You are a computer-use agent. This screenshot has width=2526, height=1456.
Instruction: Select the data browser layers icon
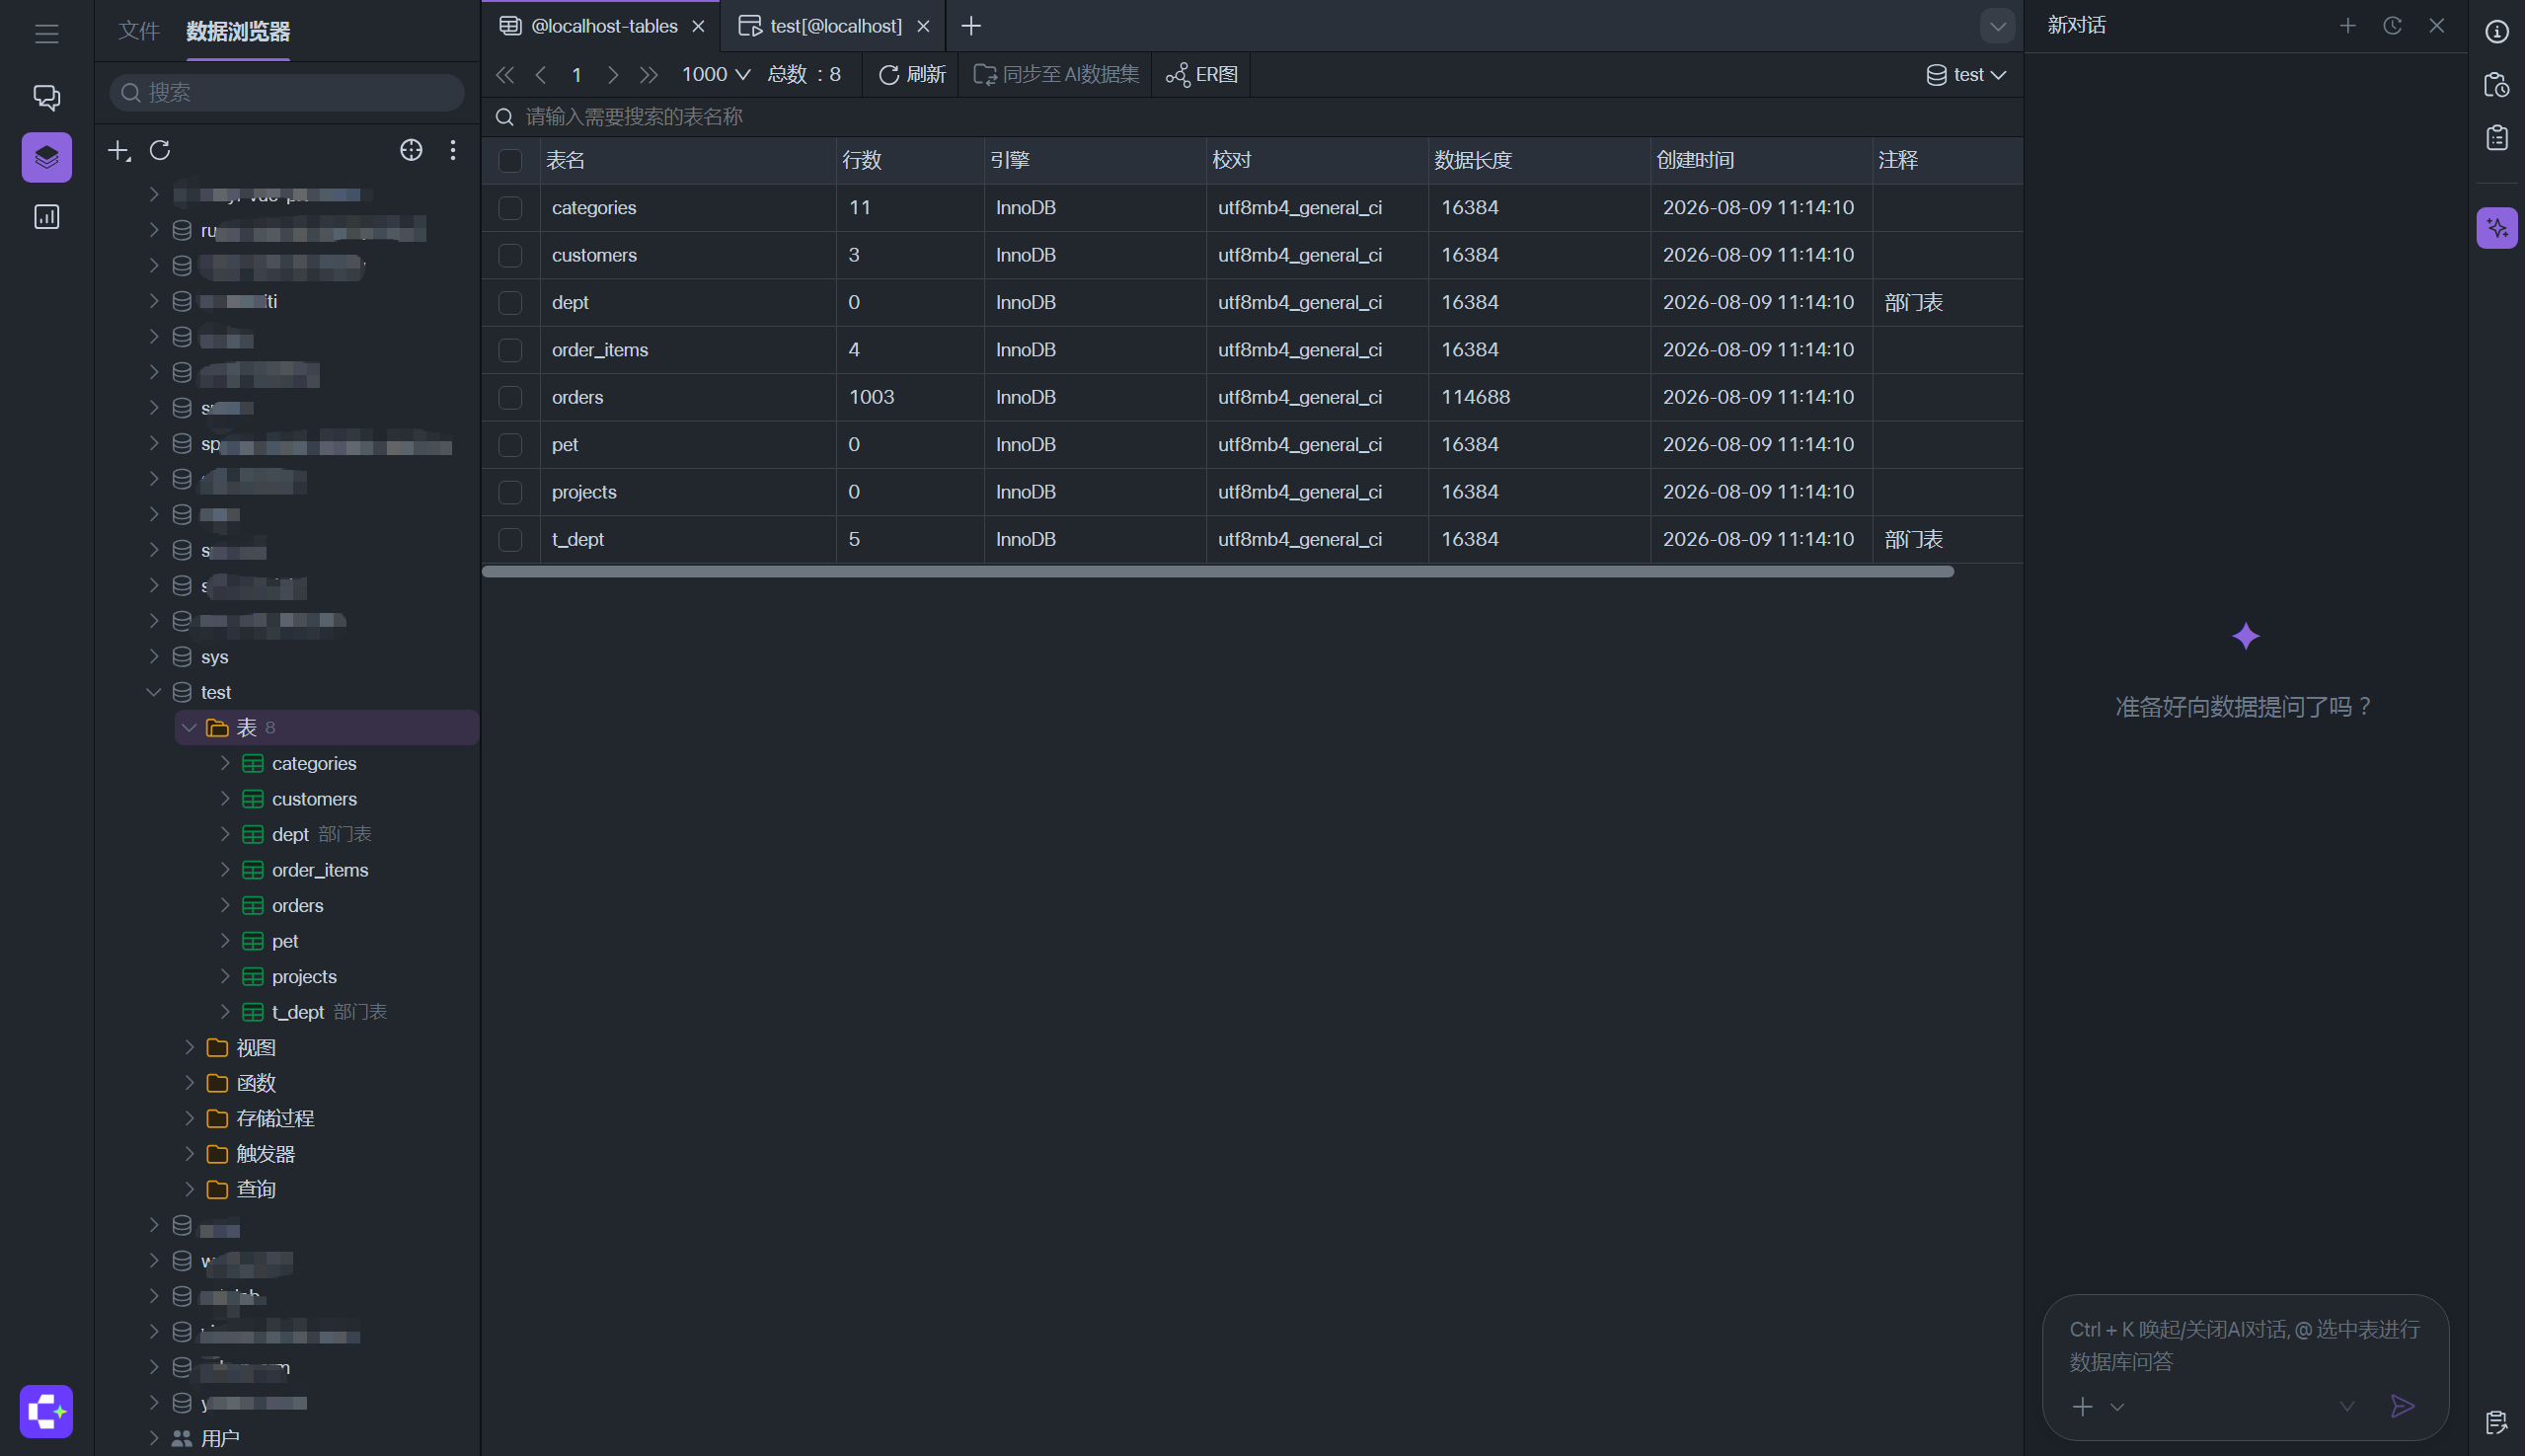[46, 157]
